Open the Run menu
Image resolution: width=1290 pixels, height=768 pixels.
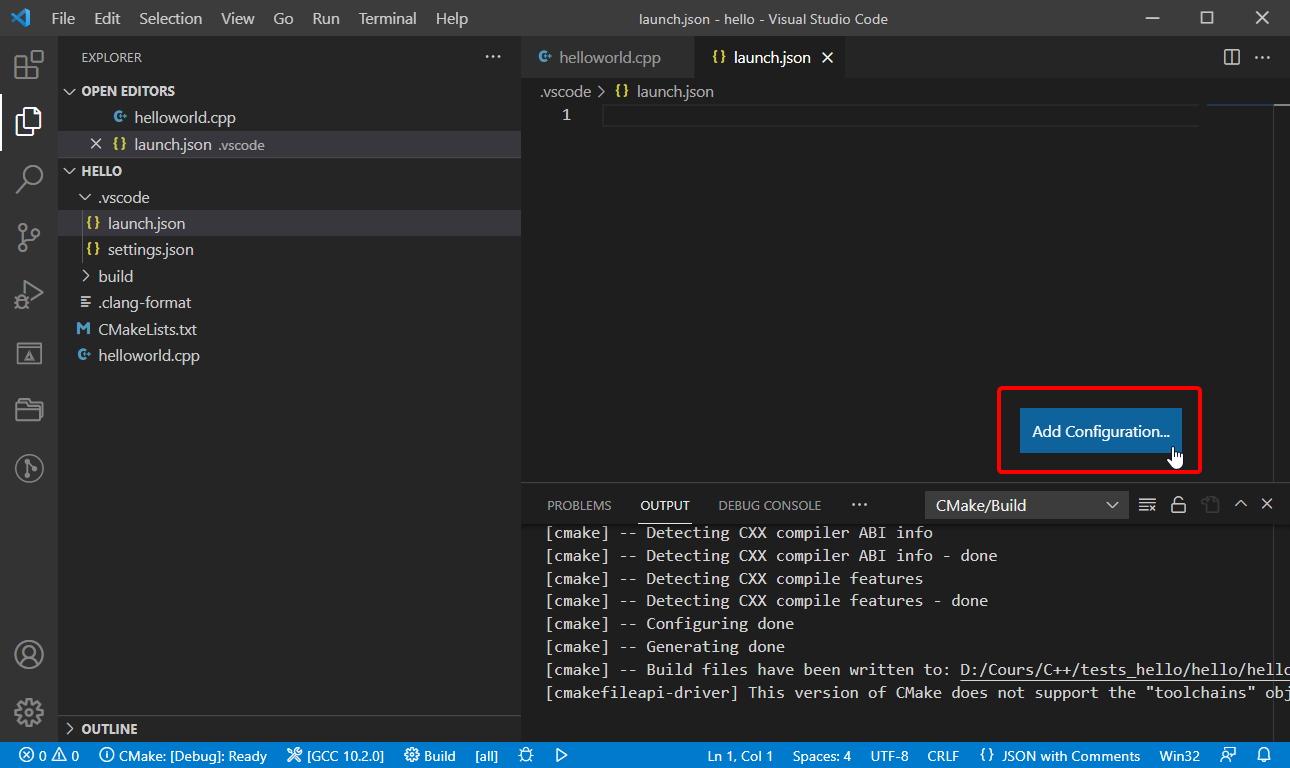point(326,18)
